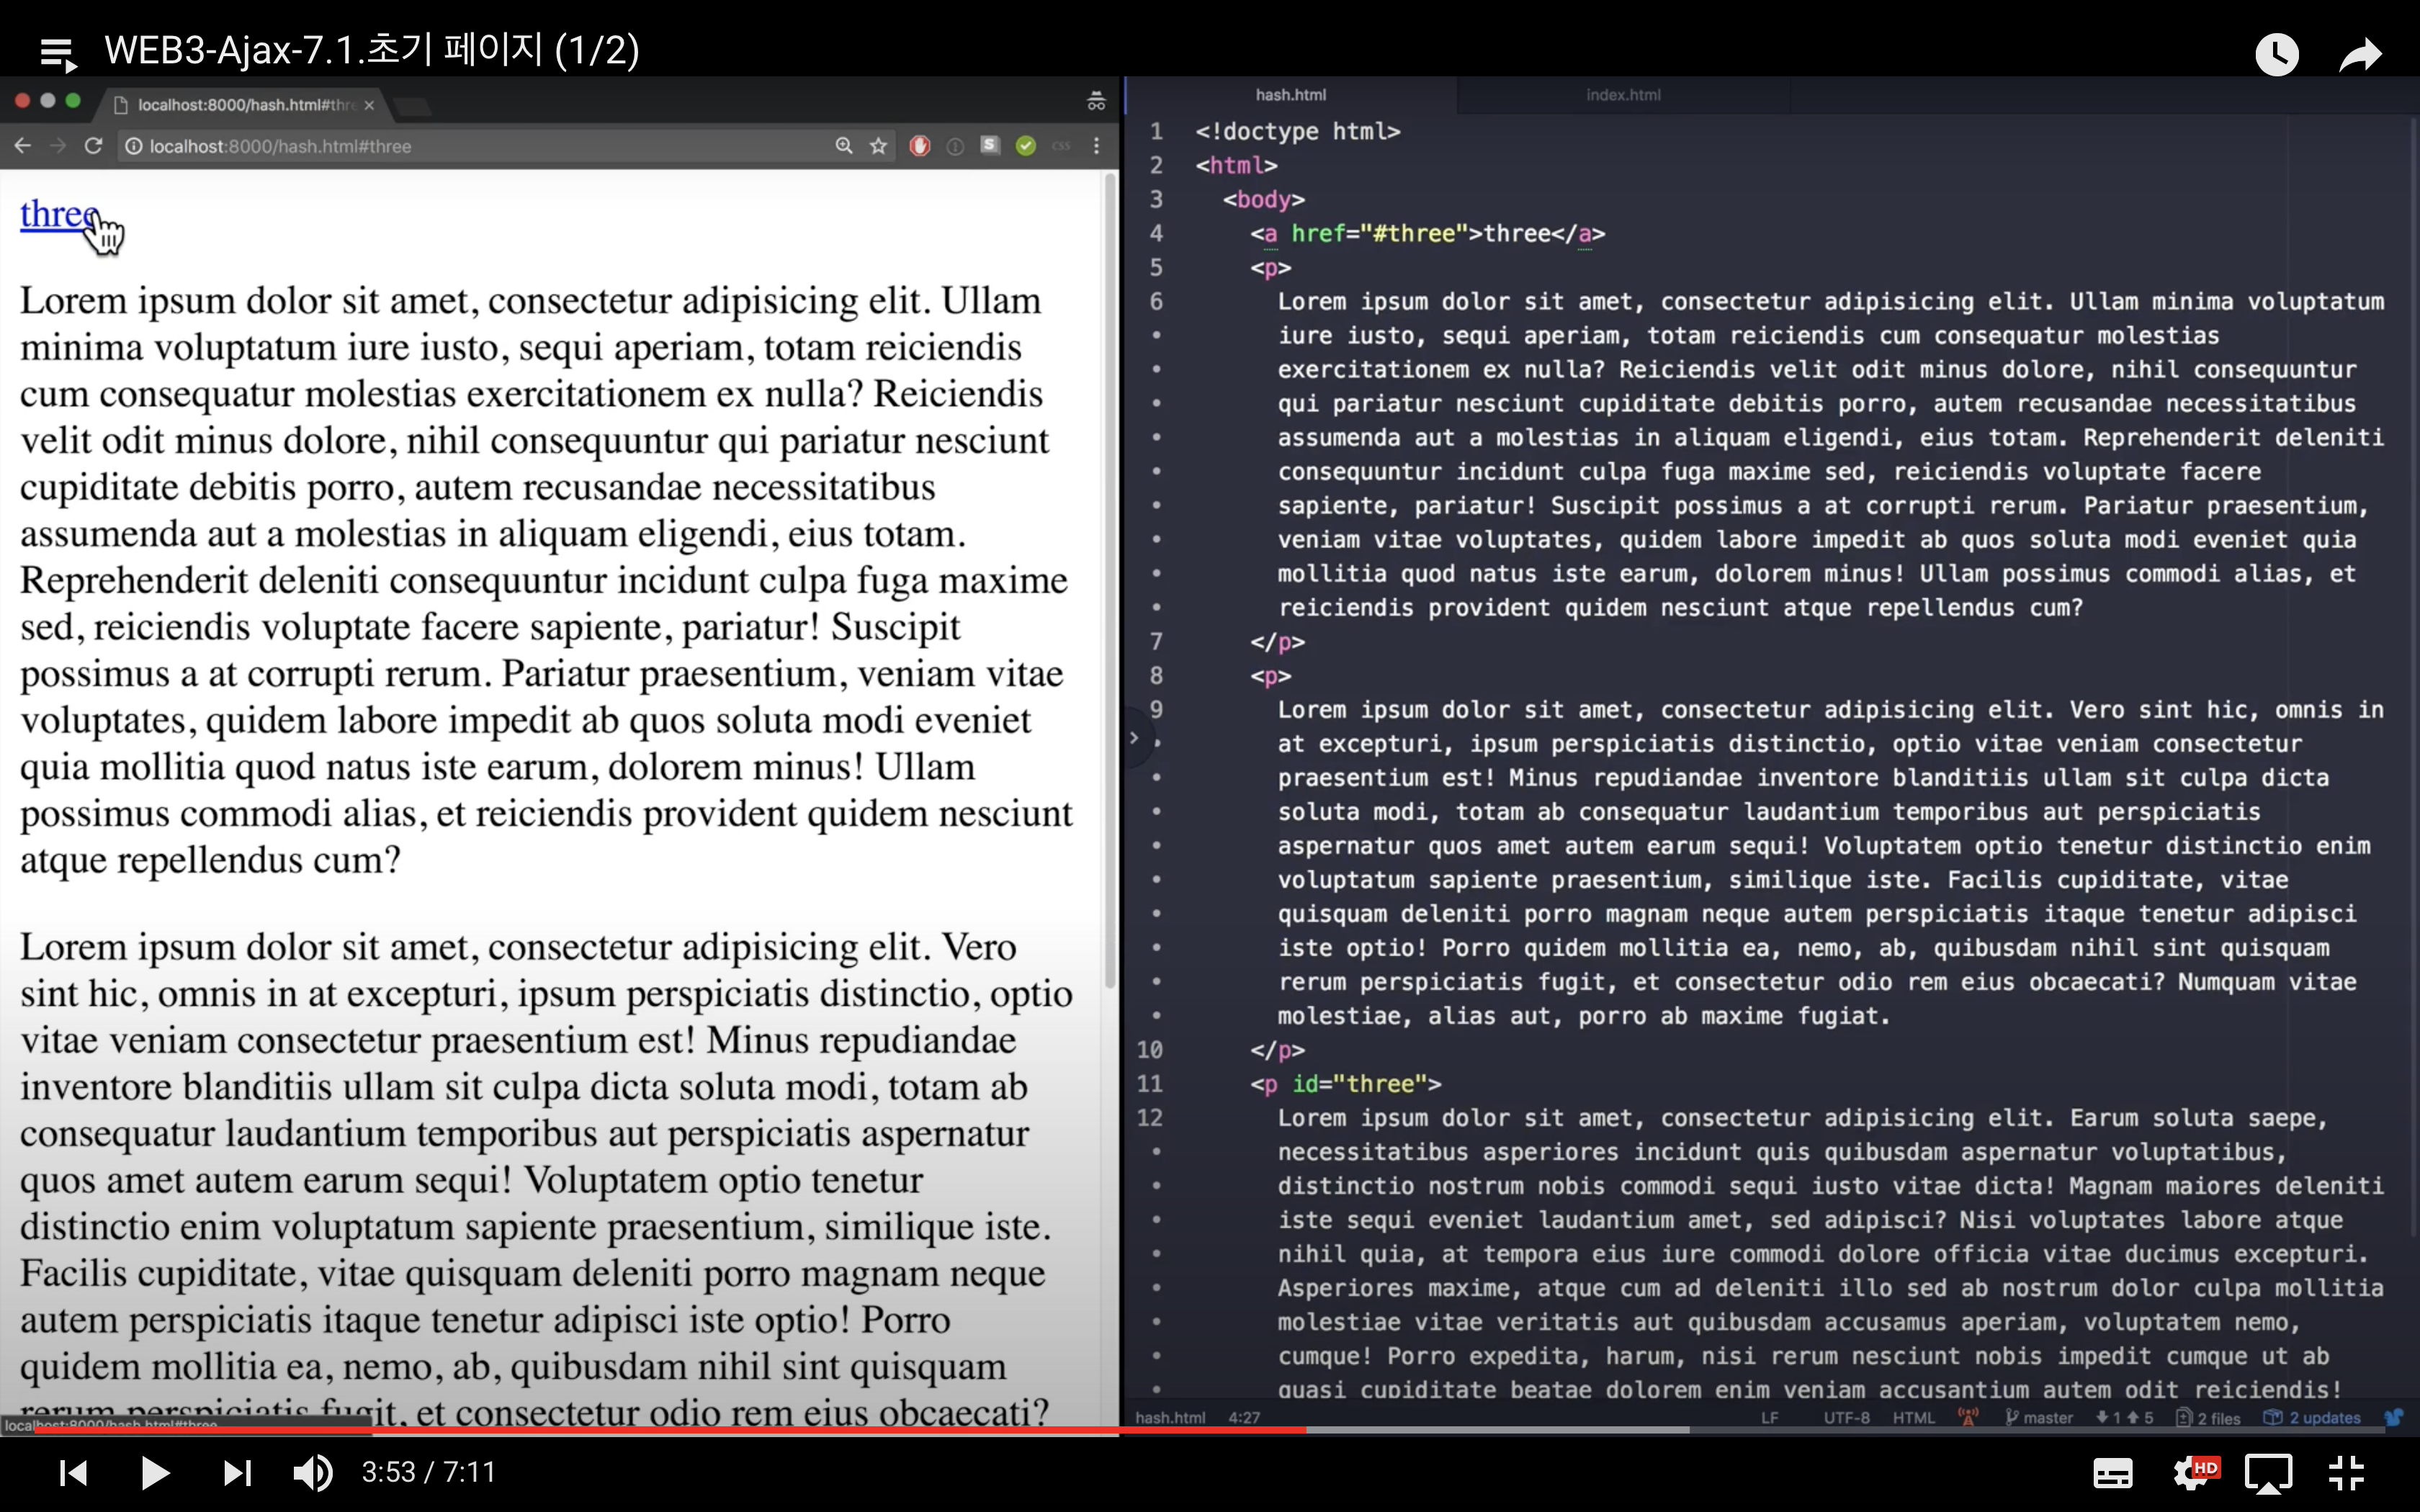Open the UTF-8 encoding selector
Image resolution: width=2420 pixels, height=1512 pixels.
1846,1417
